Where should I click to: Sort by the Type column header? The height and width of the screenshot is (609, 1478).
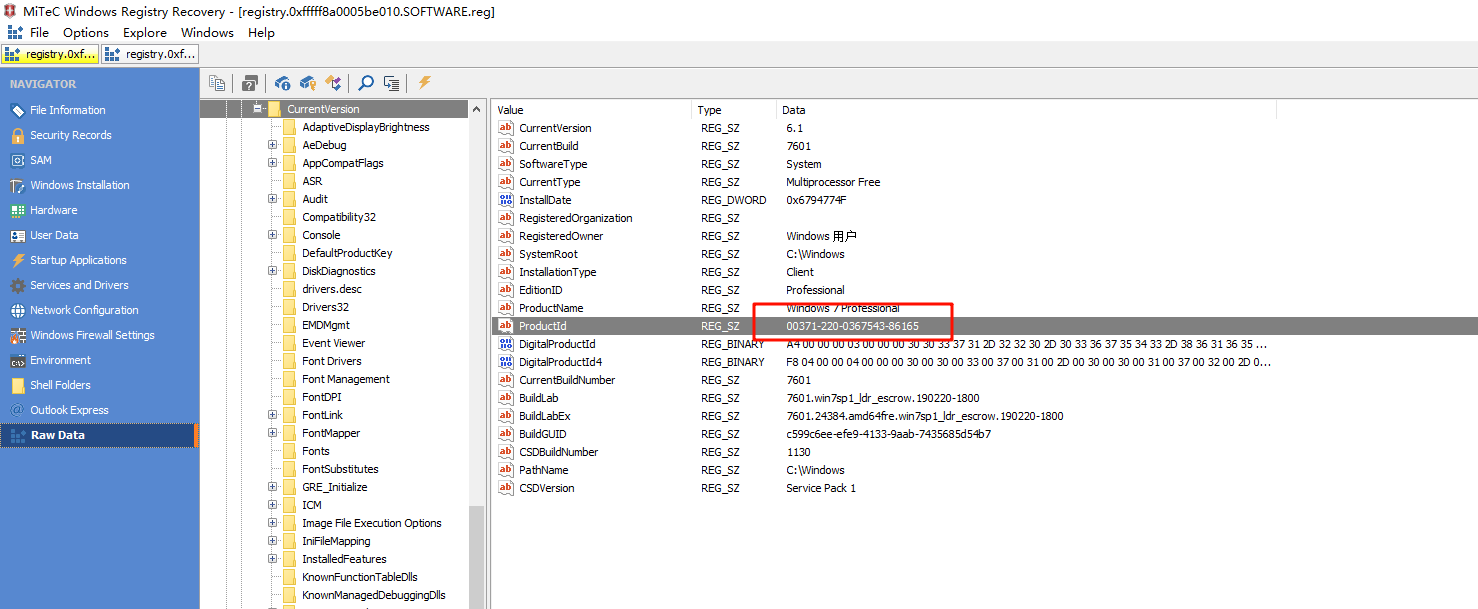734,110
